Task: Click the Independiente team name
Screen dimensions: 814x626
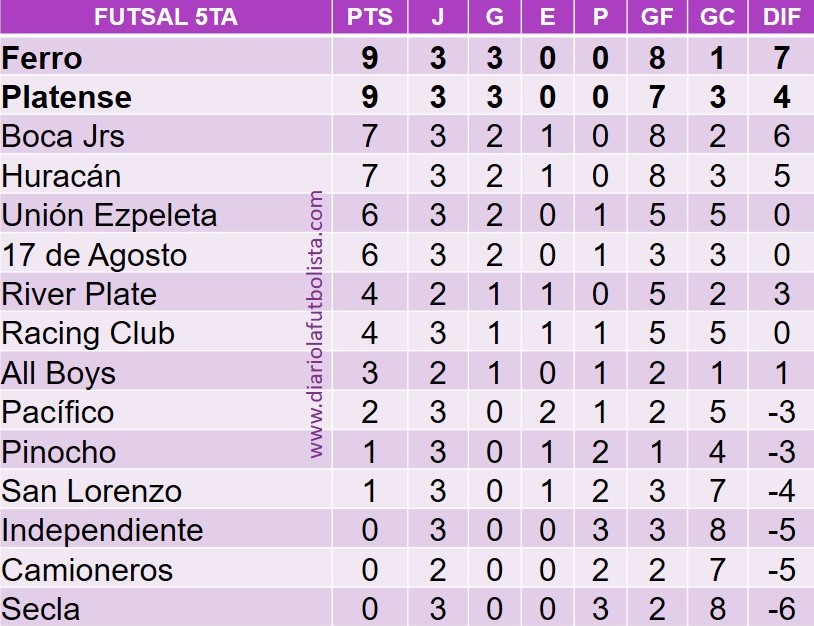Action: 102,530
